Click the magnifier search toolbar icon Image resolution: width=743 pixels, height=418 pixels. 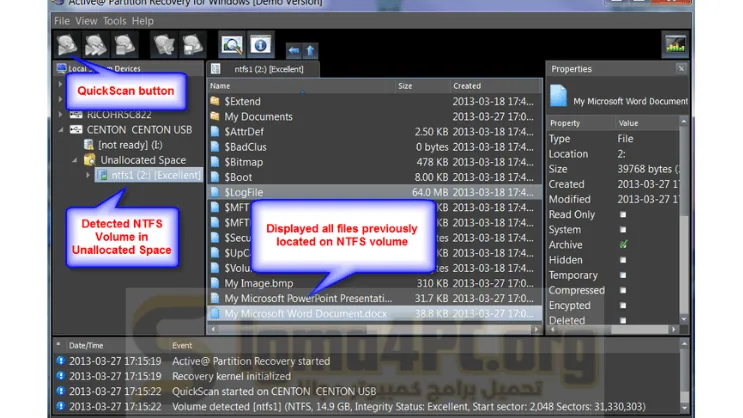coord(232,45)
